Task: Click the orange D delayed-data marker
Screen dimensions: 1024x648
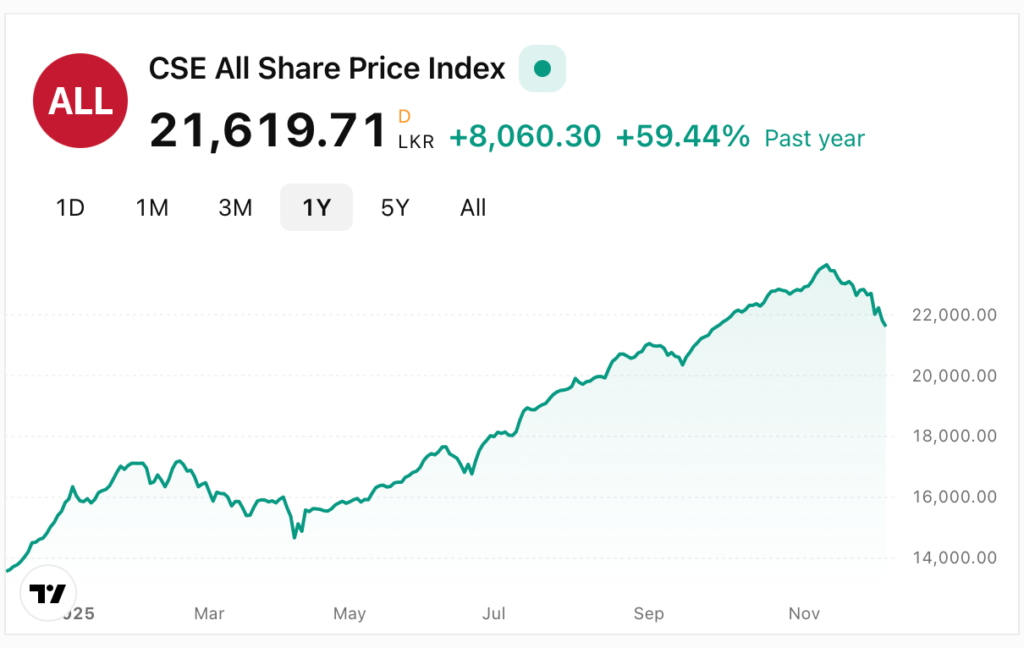Action: [404, 116]
